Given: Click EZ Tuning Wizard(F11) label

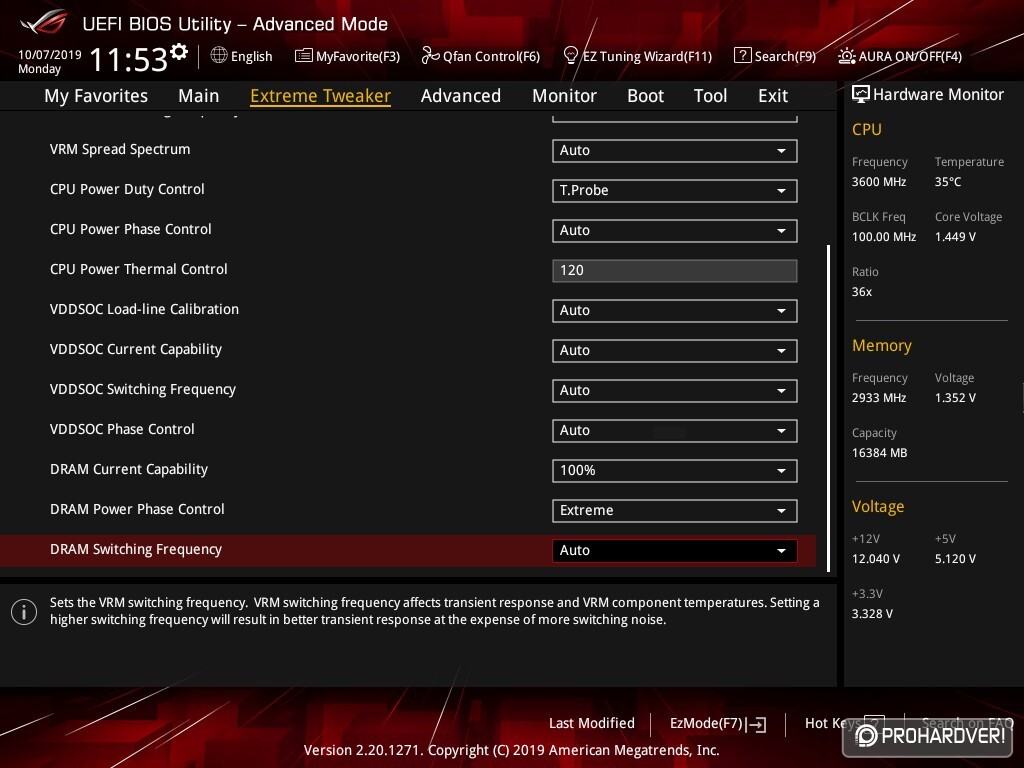Looking at the screenshot, I should pos(647,56).
